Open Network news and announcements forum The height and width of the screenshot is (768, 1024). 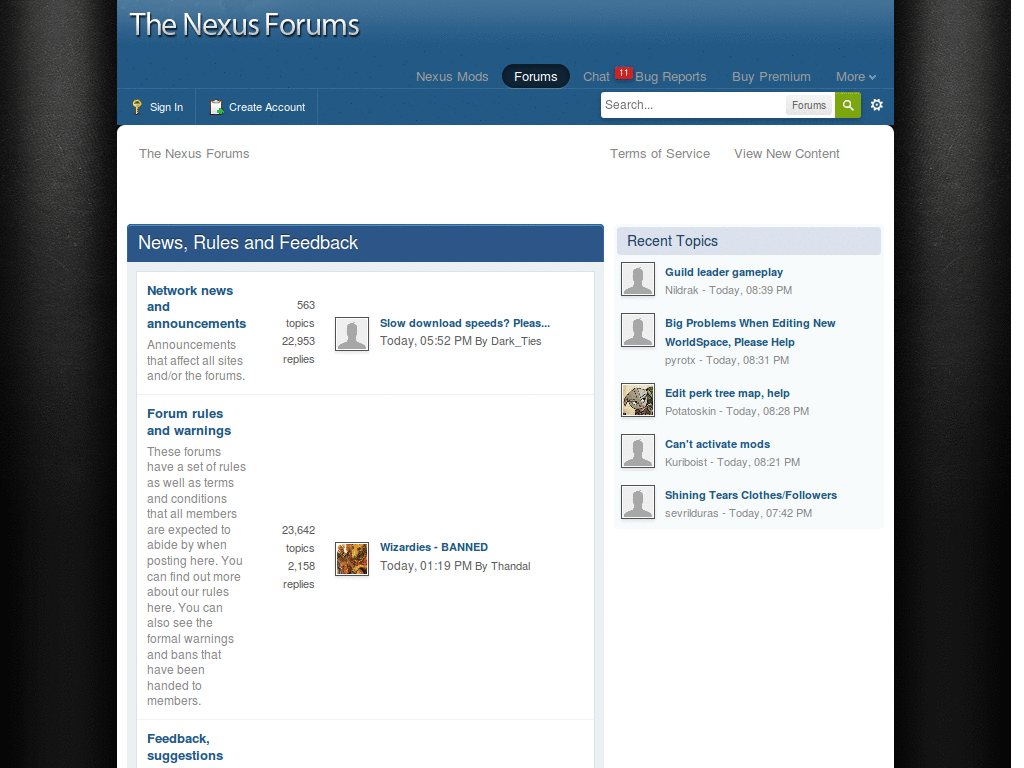click(194, 306)
